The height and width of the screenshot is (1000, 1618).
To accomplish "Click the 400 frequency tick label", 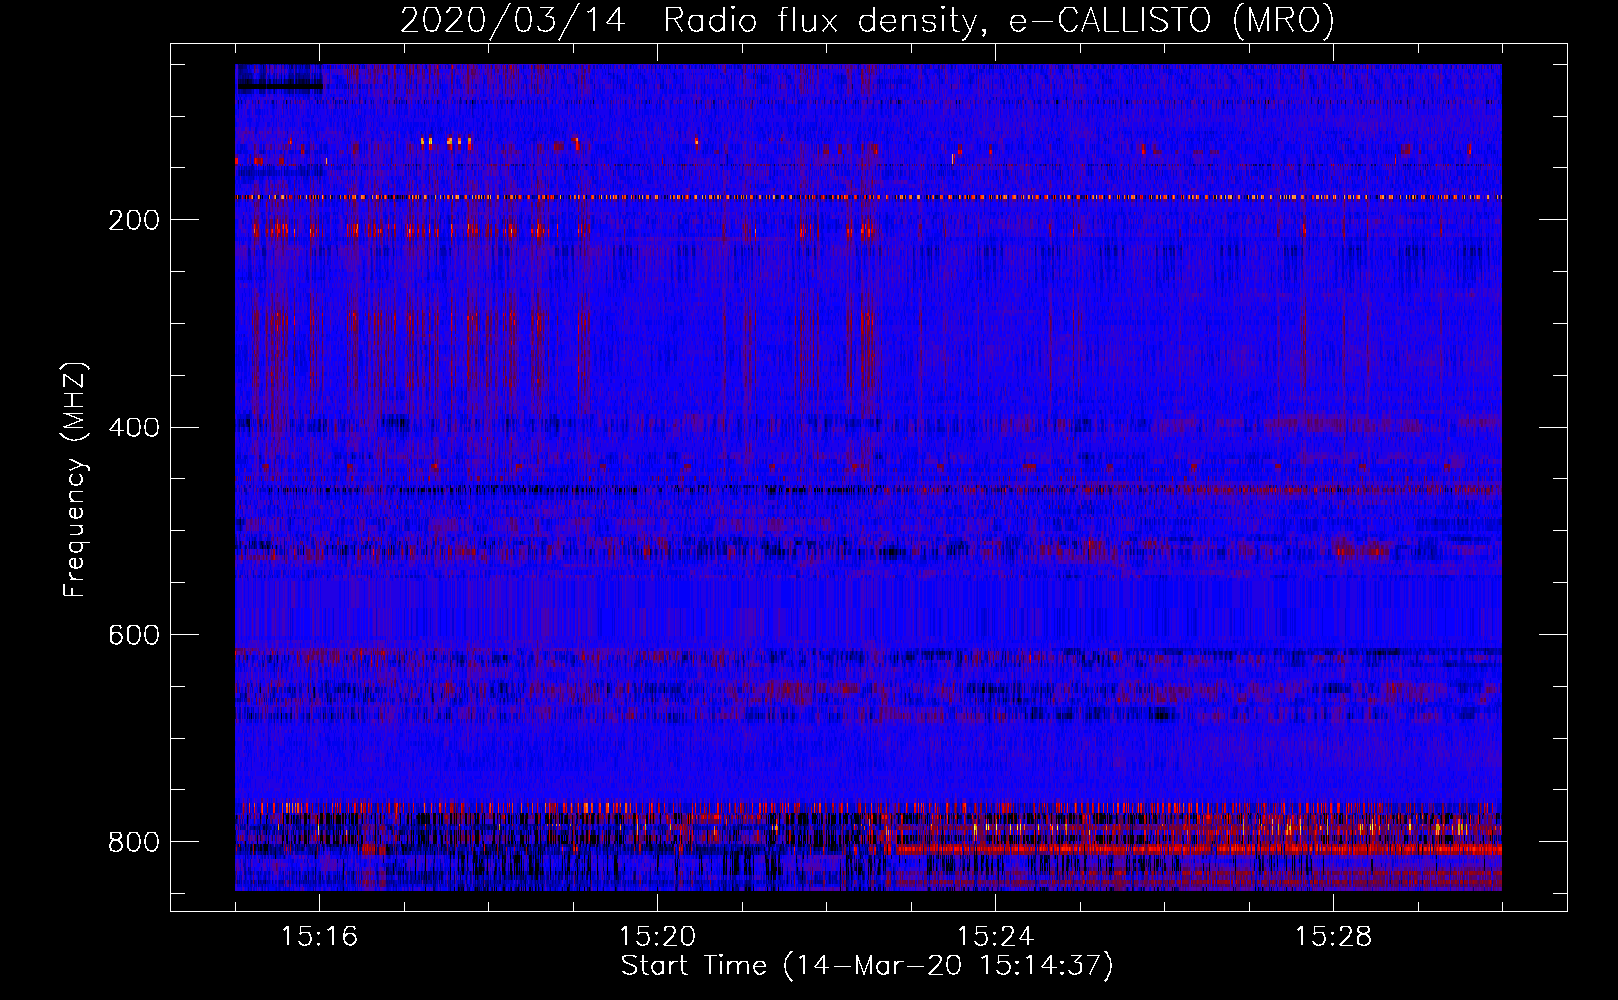I will point(134,428).
